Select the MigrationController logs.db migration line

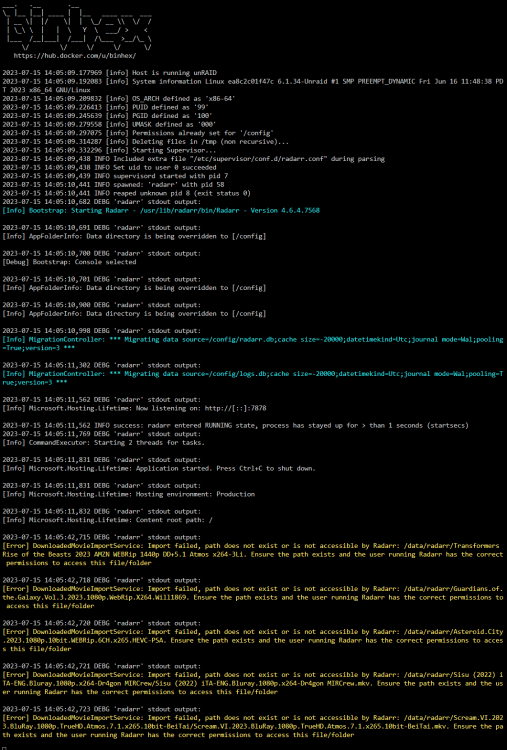point(253,378)
